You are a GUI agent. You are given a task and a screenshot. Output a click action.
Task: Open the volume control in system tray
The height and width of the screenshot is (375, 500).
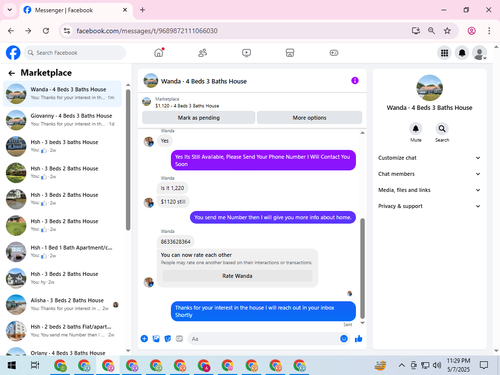[437, 365]
